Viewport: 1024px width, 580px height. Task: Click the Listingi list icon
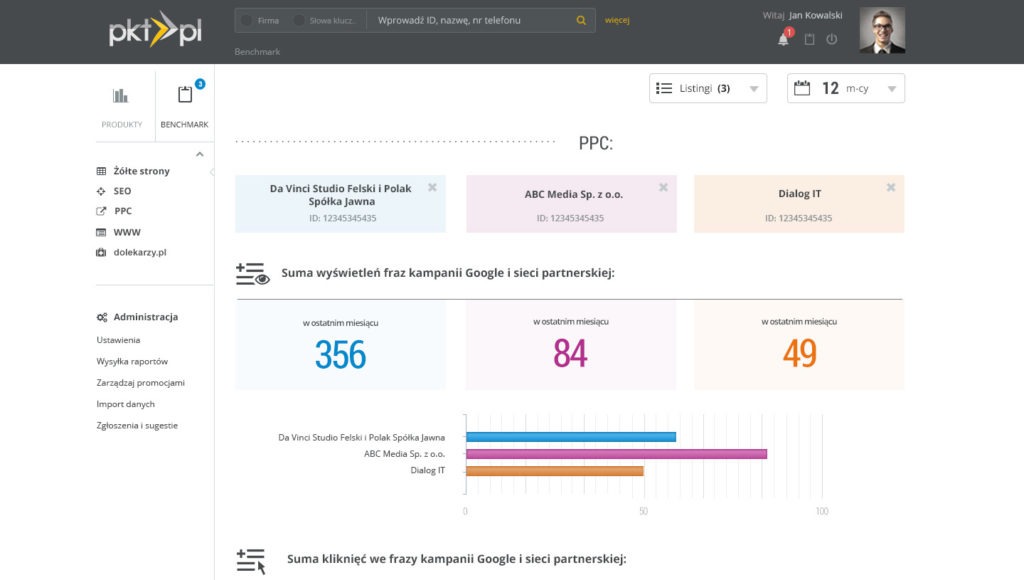(664, 88)
